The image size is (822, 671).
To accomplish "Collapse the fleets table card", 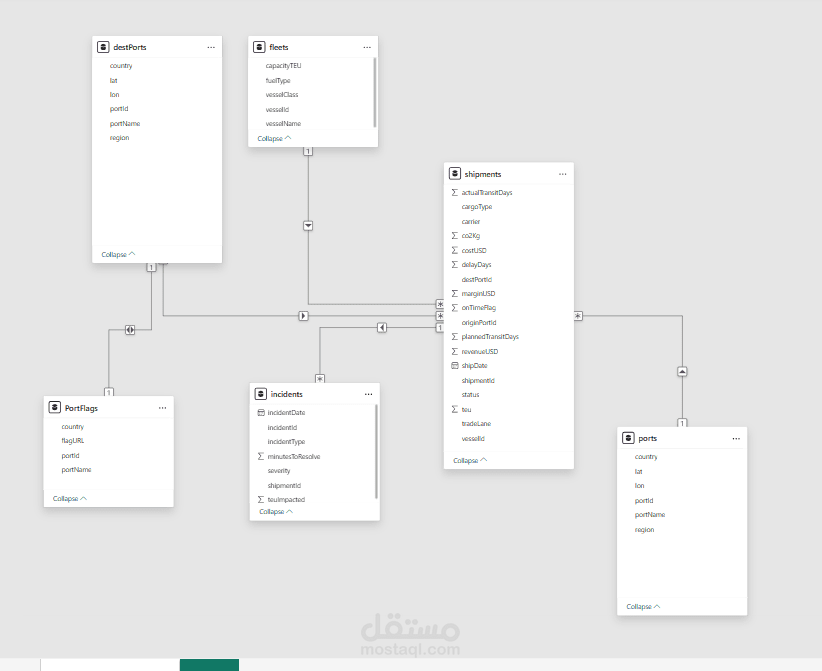I will (x=274, y=138).
